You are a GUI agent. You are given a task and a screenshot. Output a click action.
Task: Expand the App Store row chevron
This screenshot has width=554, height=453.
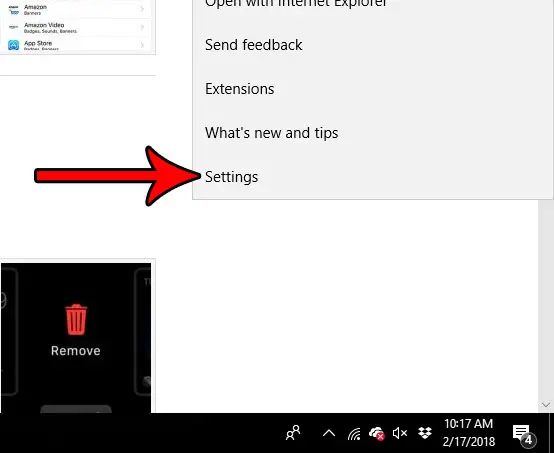pos(142,45)
